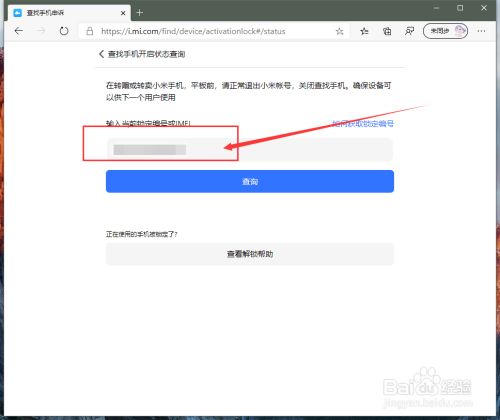This screenshot has width=500, height=420.
Task: Open the feedback person icon in toolbar
Action: click(409, 31)
